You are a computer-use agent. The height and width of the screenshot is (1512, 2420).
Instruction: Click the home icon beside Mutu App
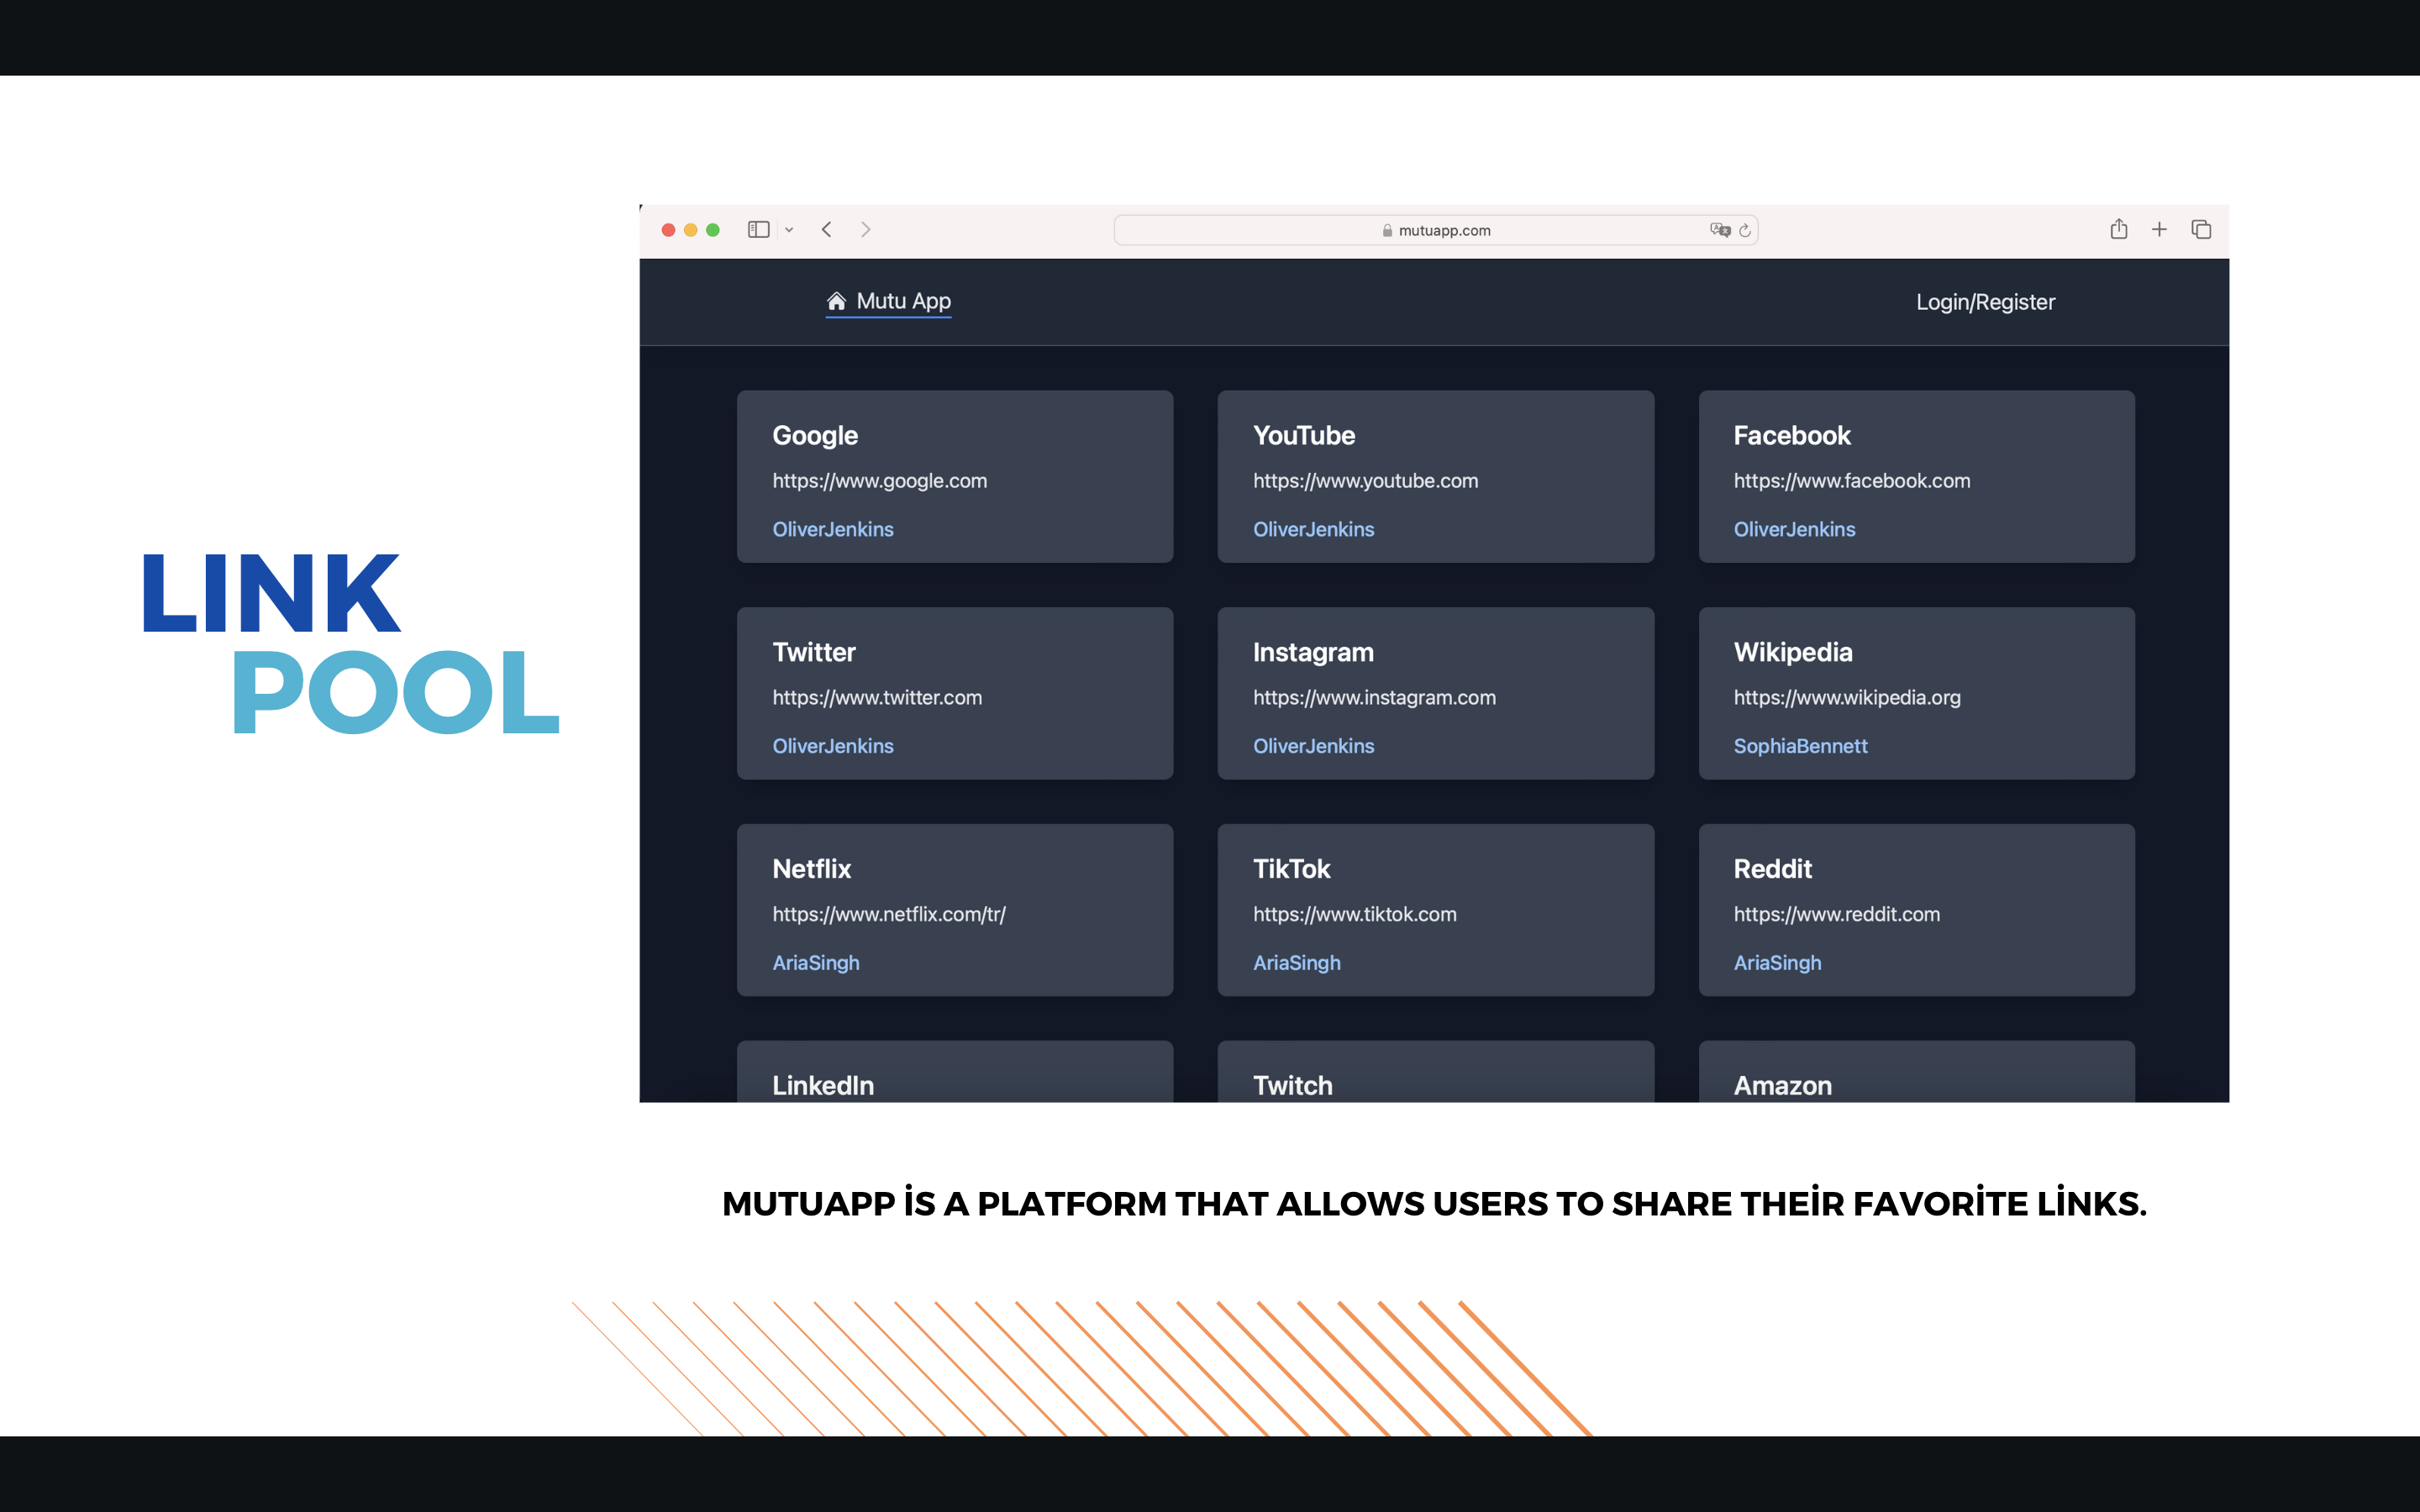pyautogui.click(x=836, y=301)
